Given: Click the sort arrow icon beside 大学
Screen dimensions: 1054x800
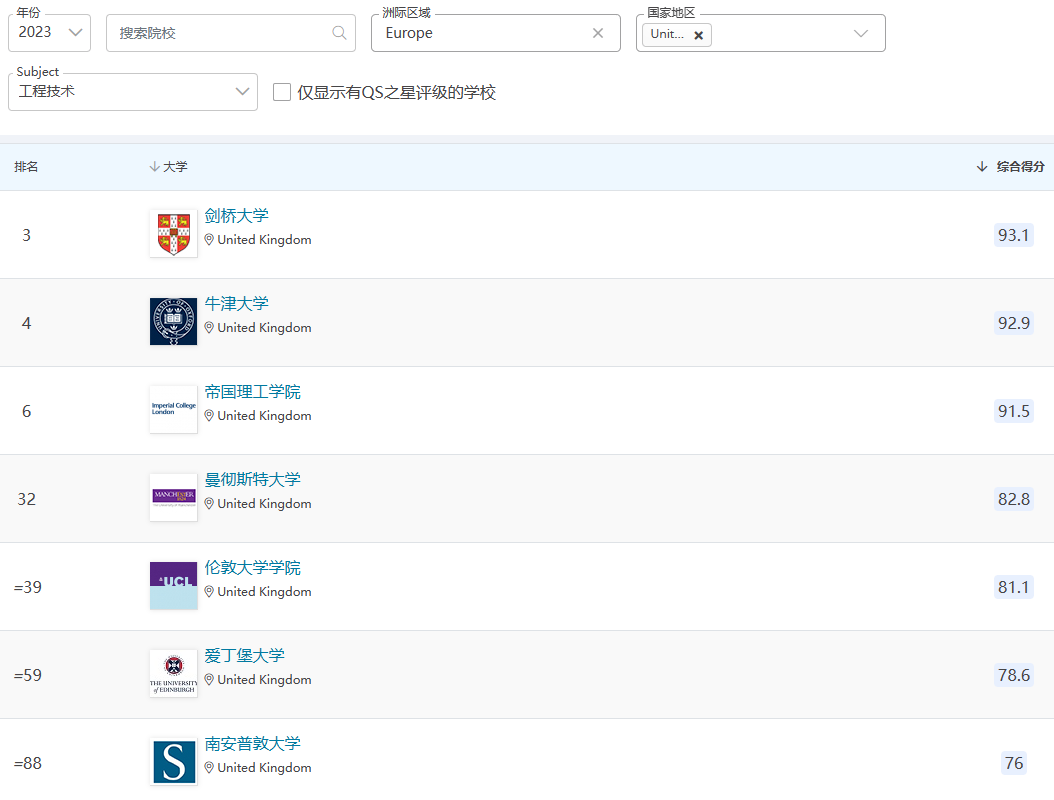Looking at the screenshot, I should click(x=154, y=167).
